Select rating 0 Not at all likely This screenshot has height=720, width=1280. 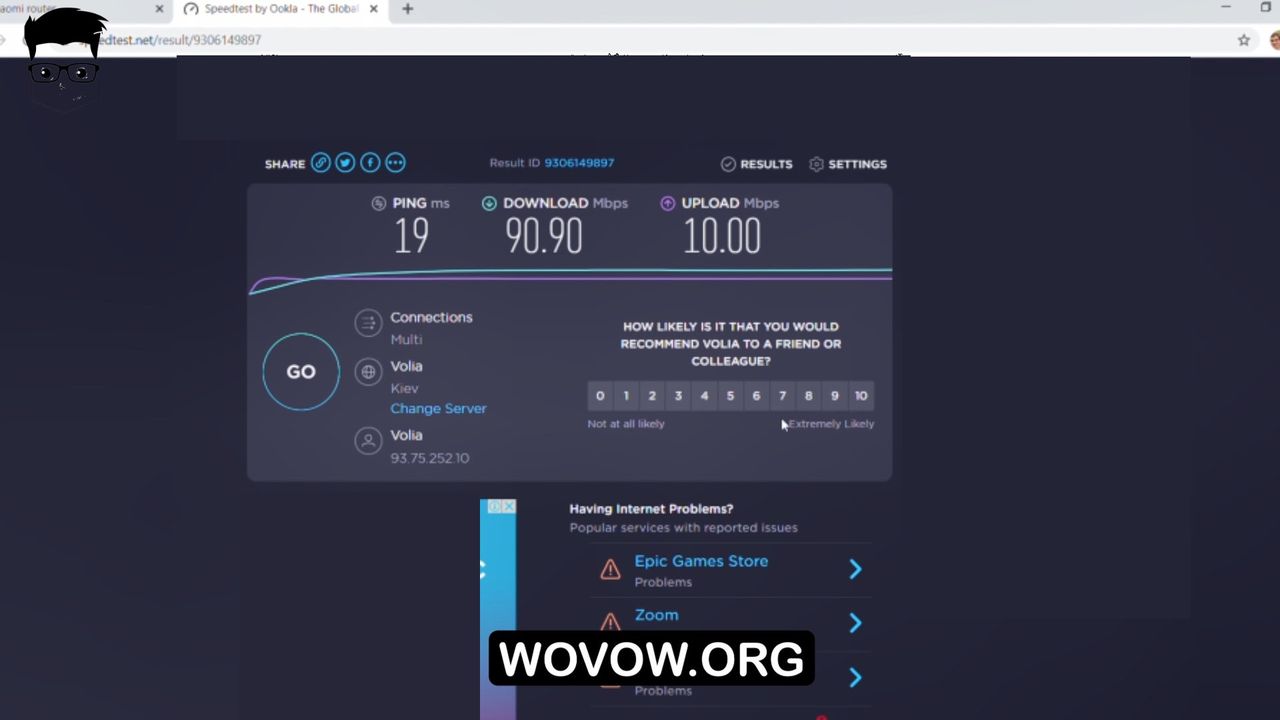(600, 396)
